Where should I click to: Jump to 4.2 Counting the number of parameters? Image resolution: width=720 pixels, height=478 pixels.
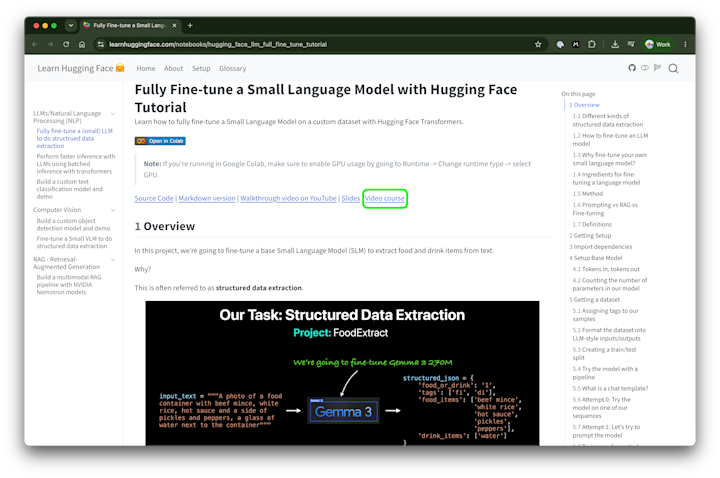pyautogui.click(x=610, y=284)
